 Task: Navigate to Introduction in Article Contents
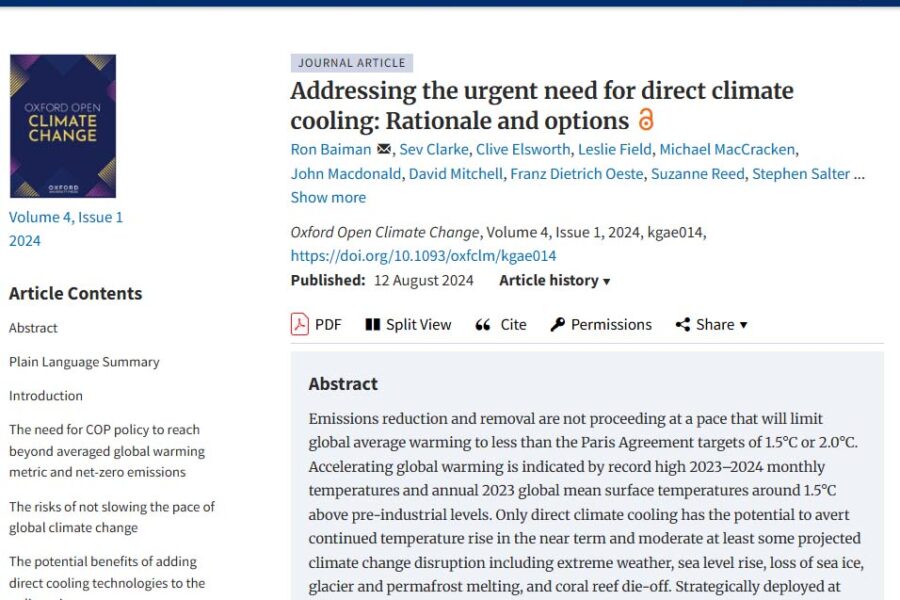46,395
